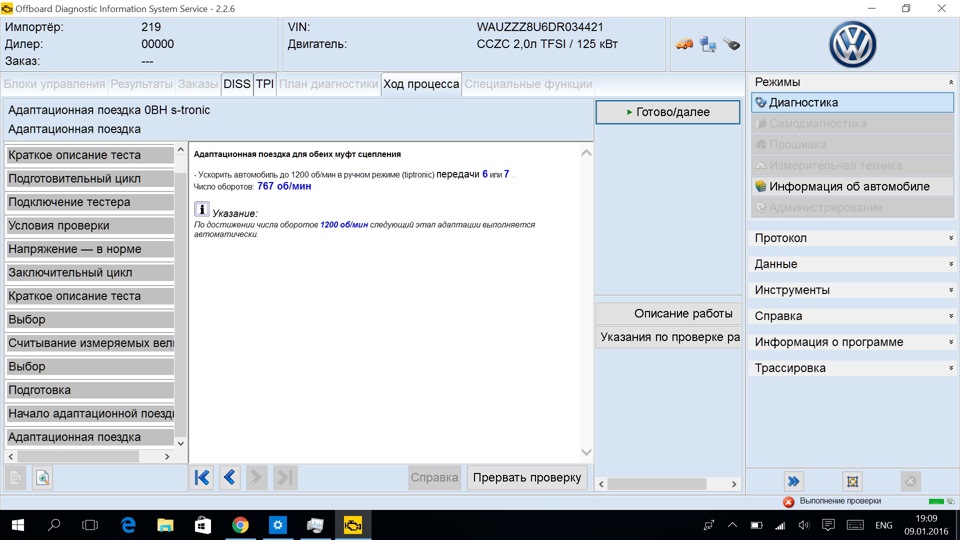Click the full-screen frame icon

pyautogui.click(x=852, y=481)
